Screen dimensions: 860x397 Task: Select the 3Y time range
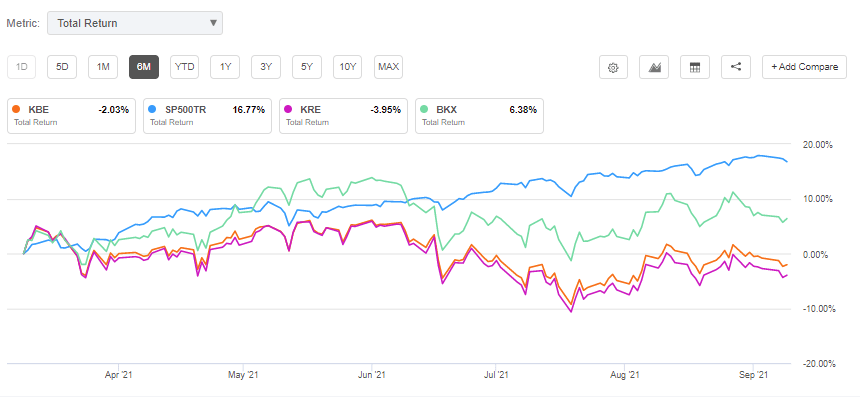pos(266,67)
